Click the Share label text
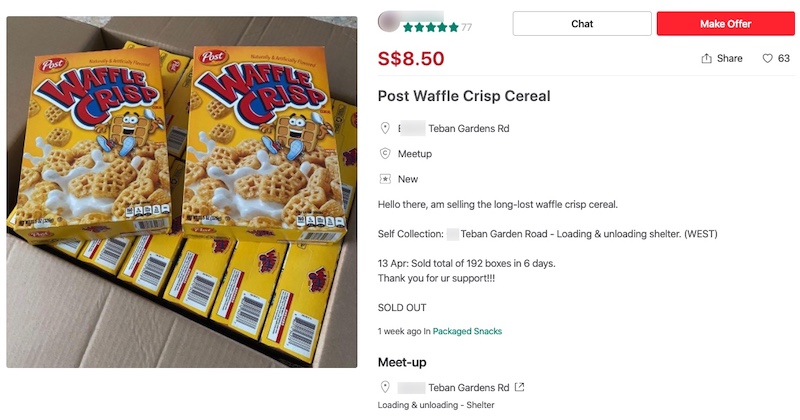This screenshot has width=800, height=420. pos(730,59)
